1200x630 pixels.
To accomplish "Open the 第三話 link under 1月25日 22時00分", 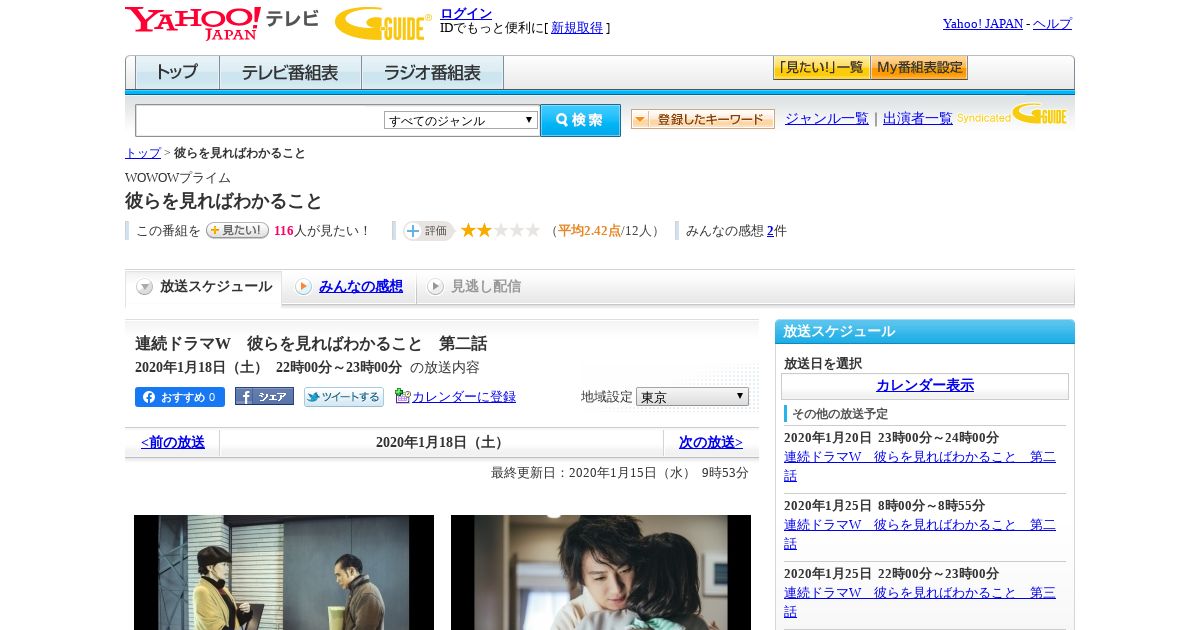I will point(920,602).
